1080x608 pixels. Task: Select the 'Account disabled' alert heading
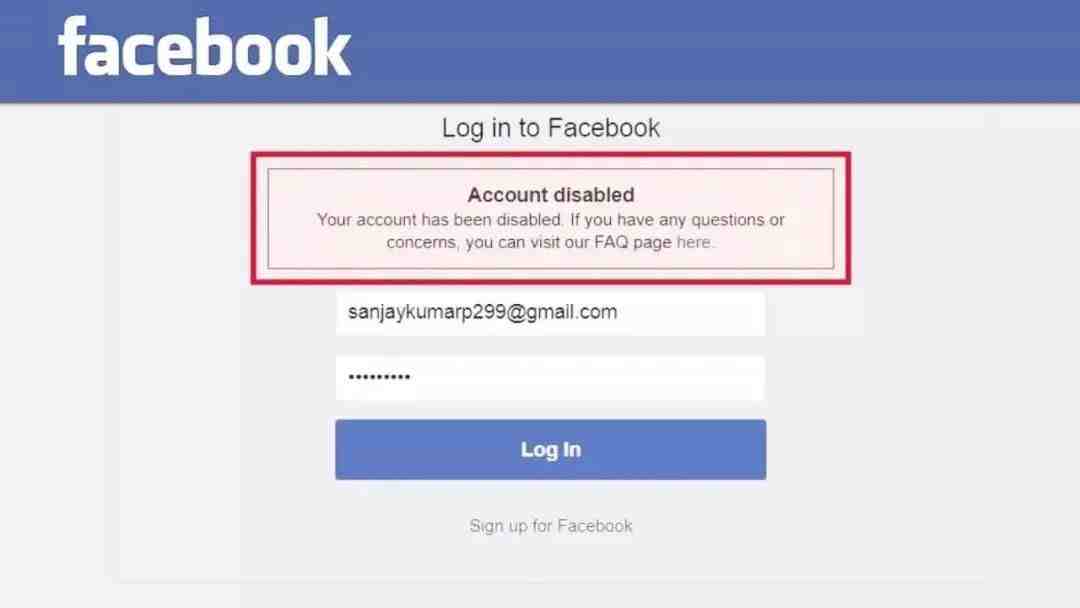550,195
